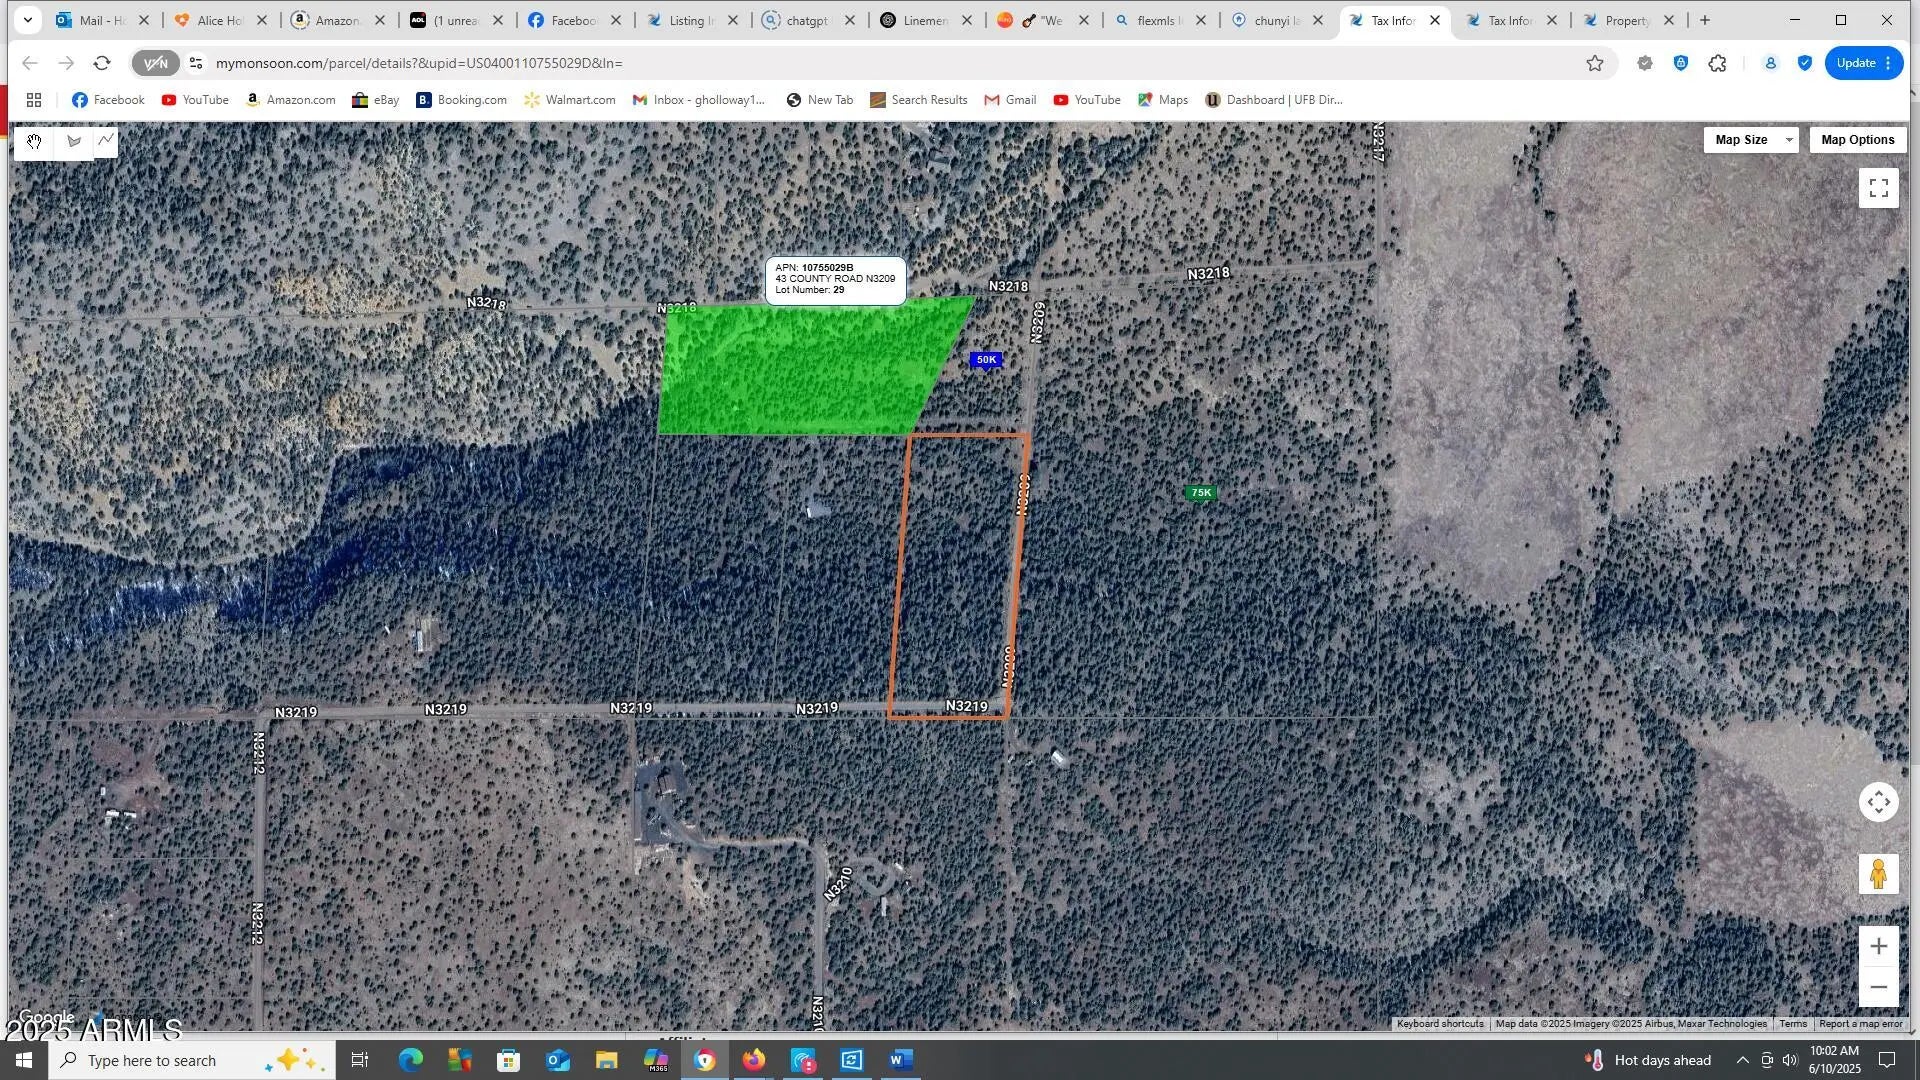Expand the Map Size dropdown

point(1750,140)
